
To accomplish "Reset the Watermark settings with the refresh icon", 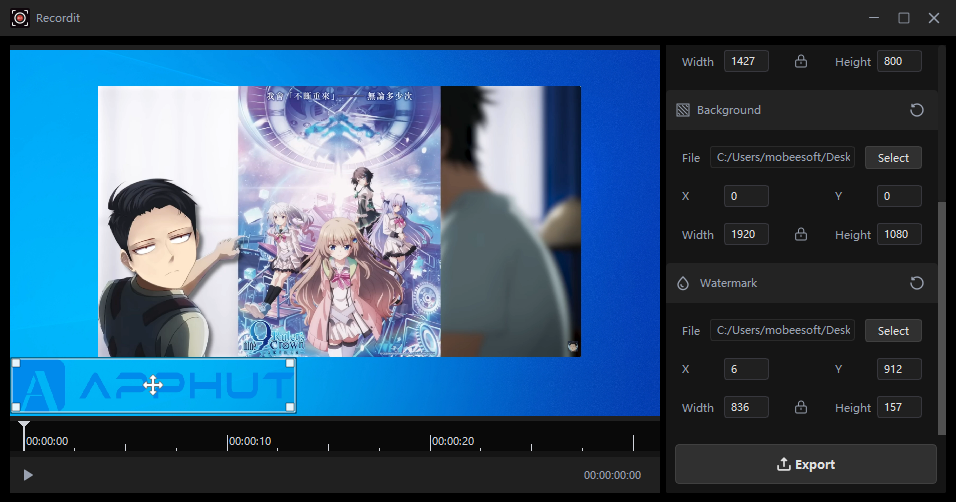I will [916, 283].
